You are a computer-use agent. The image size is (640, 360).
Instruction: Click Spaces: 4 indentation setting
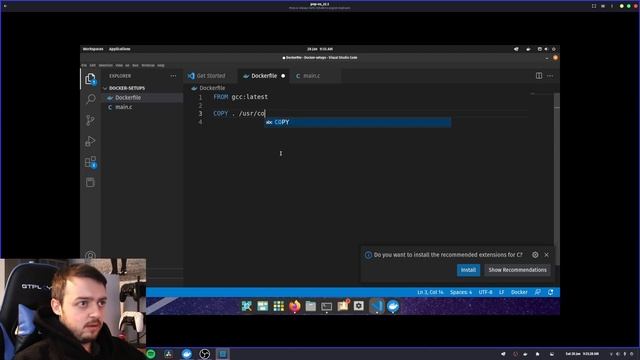[x=461, y=292]
